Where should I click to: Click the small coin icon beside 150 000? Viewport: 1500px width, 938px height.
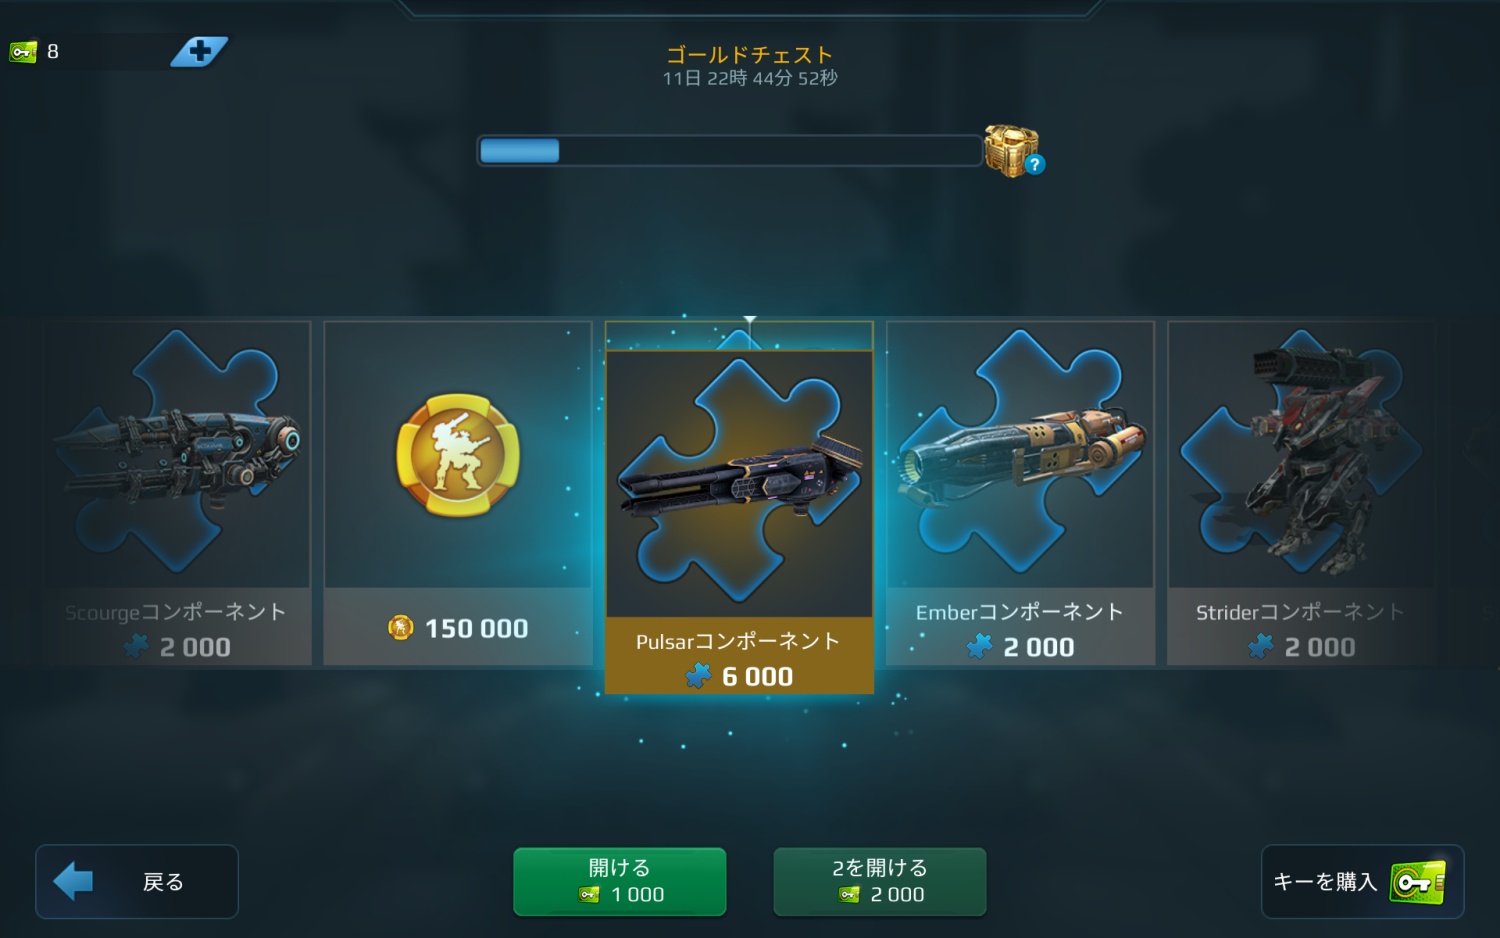400,628
